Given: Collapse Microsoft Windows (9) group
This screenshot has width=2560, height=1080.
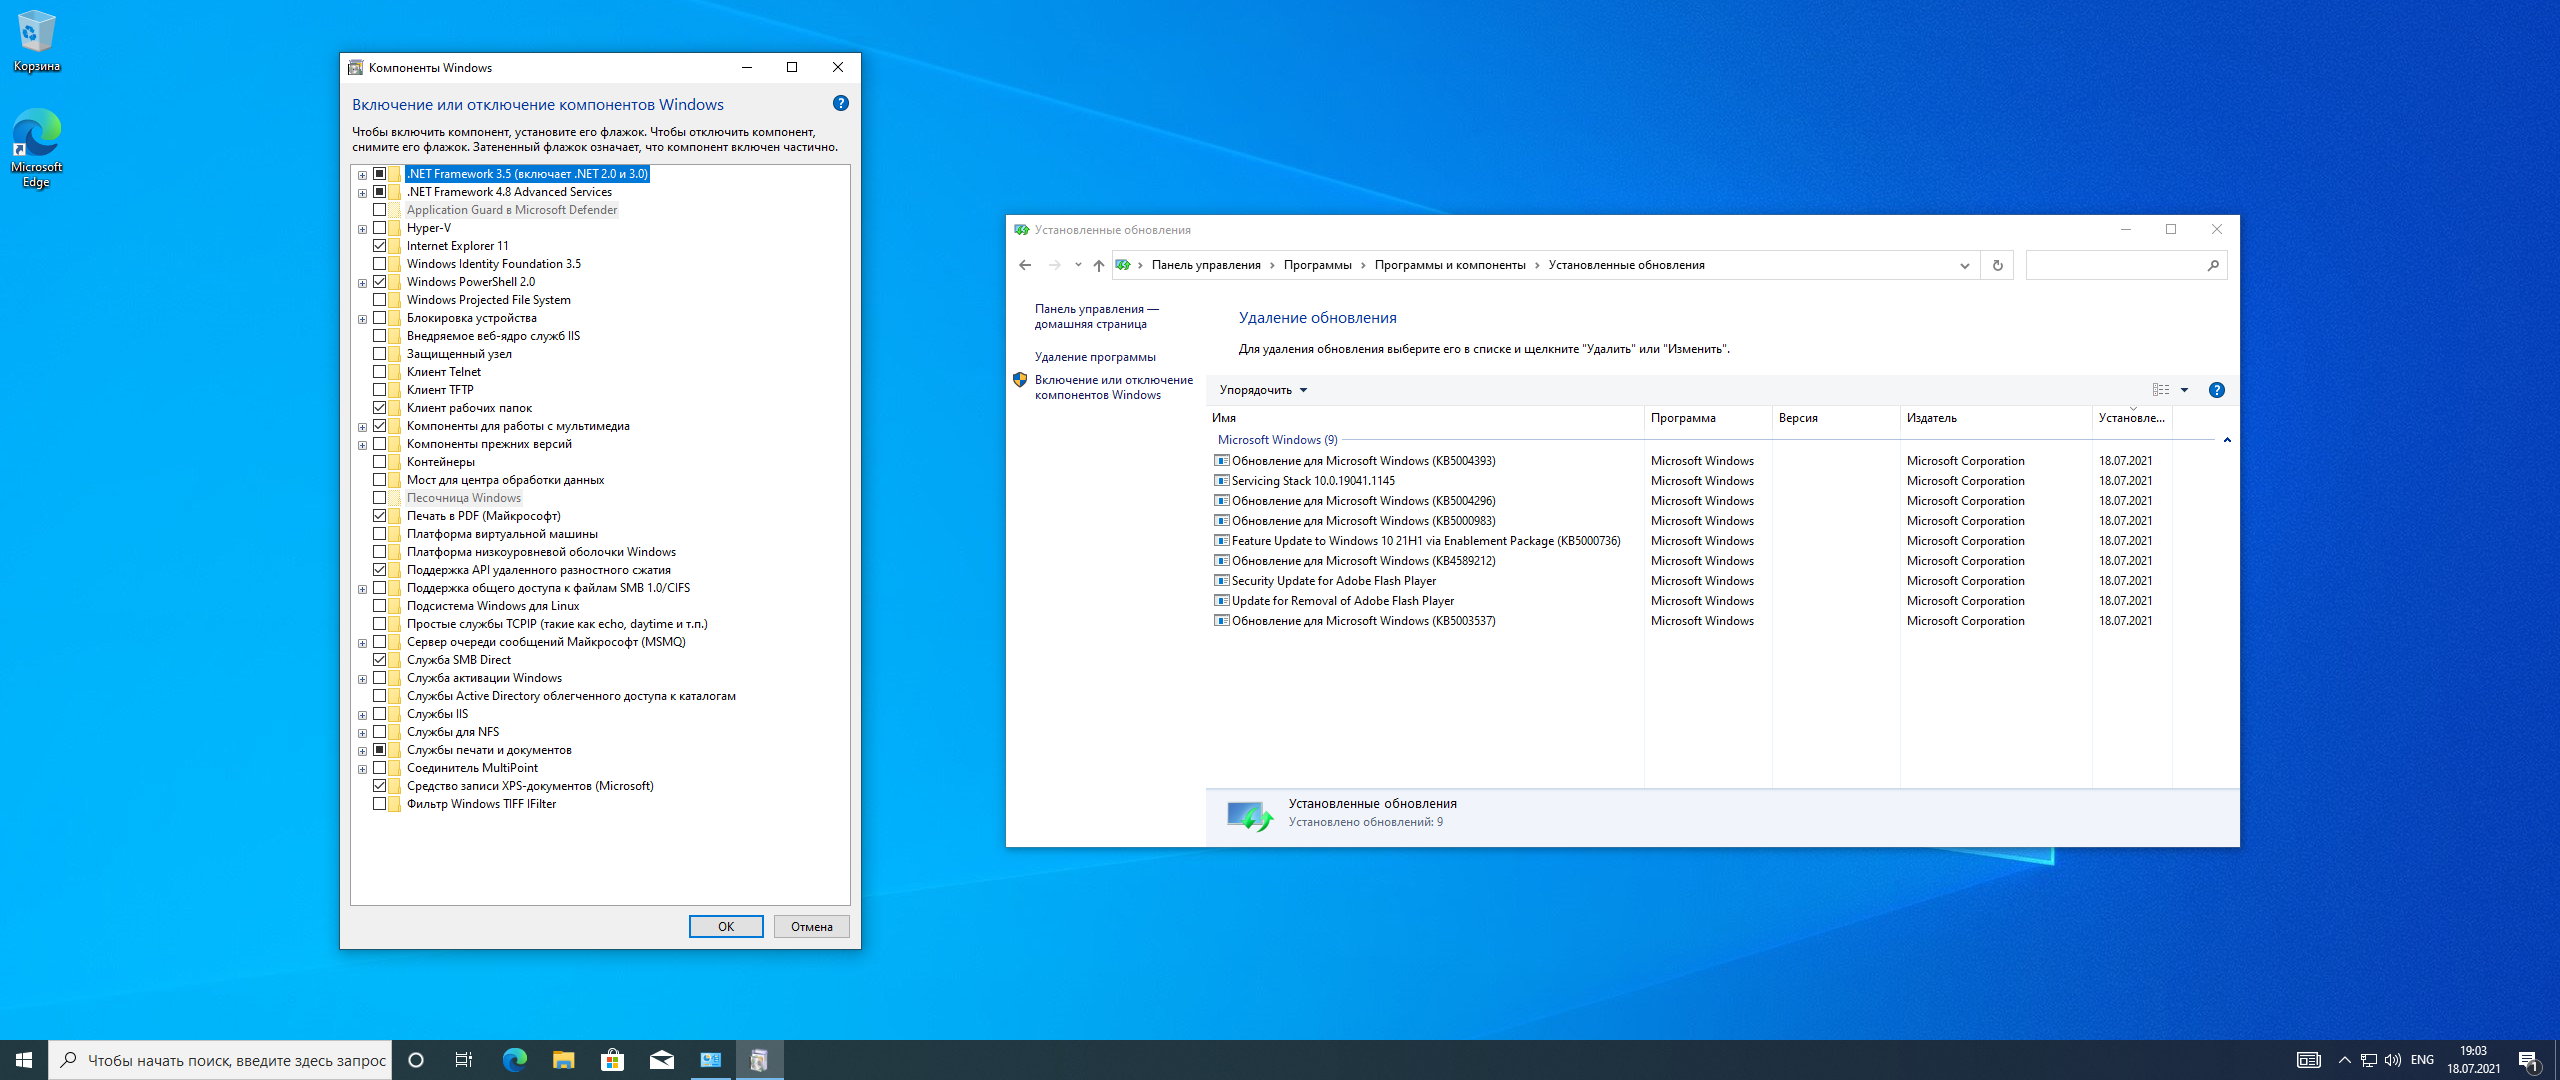Looking at the screenshot, I should 2226,440.
